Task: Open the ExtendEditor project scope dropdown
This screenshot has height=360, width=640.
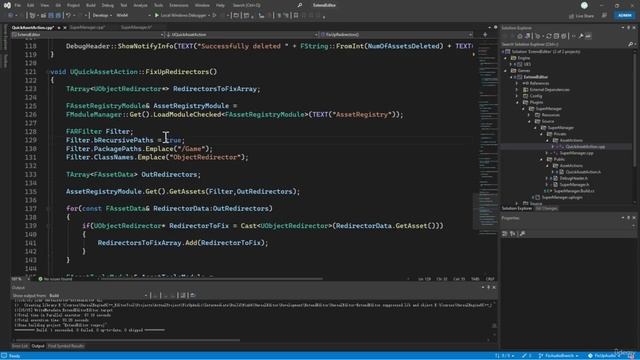Action: point(88,35)
